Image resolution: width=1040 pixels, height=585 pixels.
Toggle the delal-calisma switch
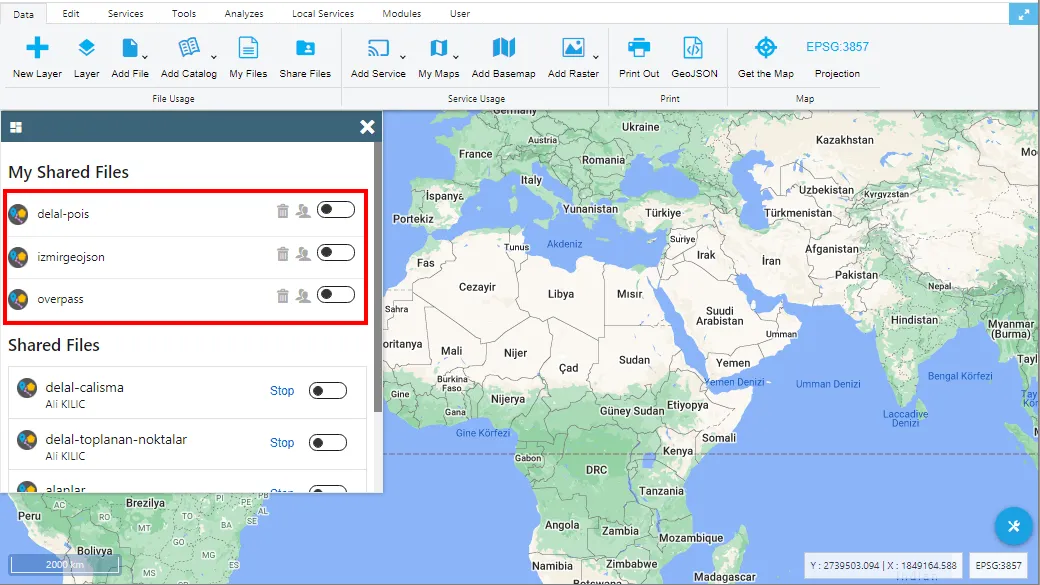coord(328,391)
